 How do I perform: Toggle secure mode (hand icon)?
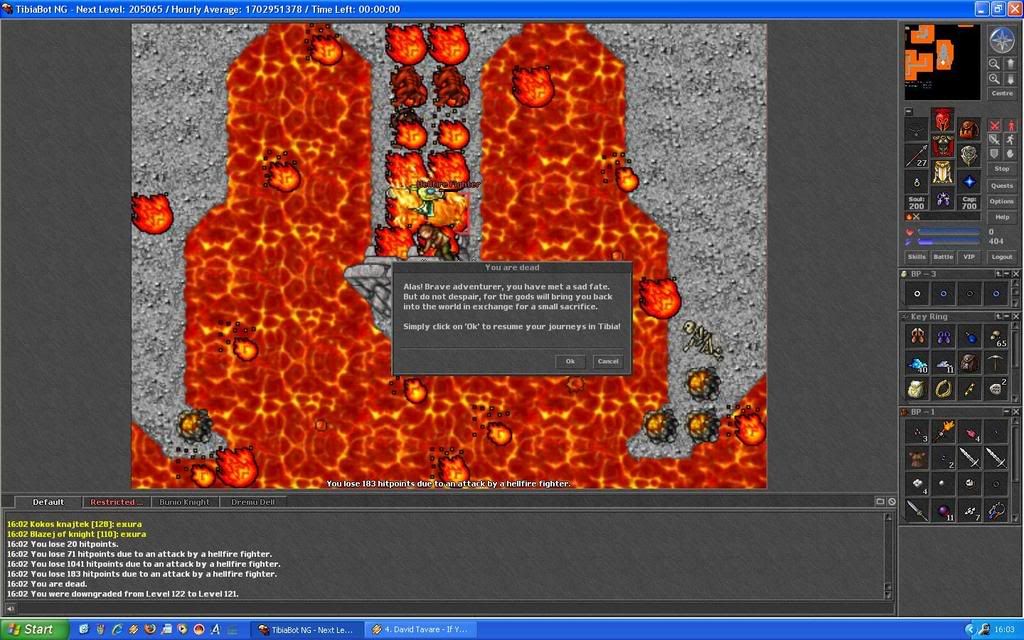(1010, 154)
